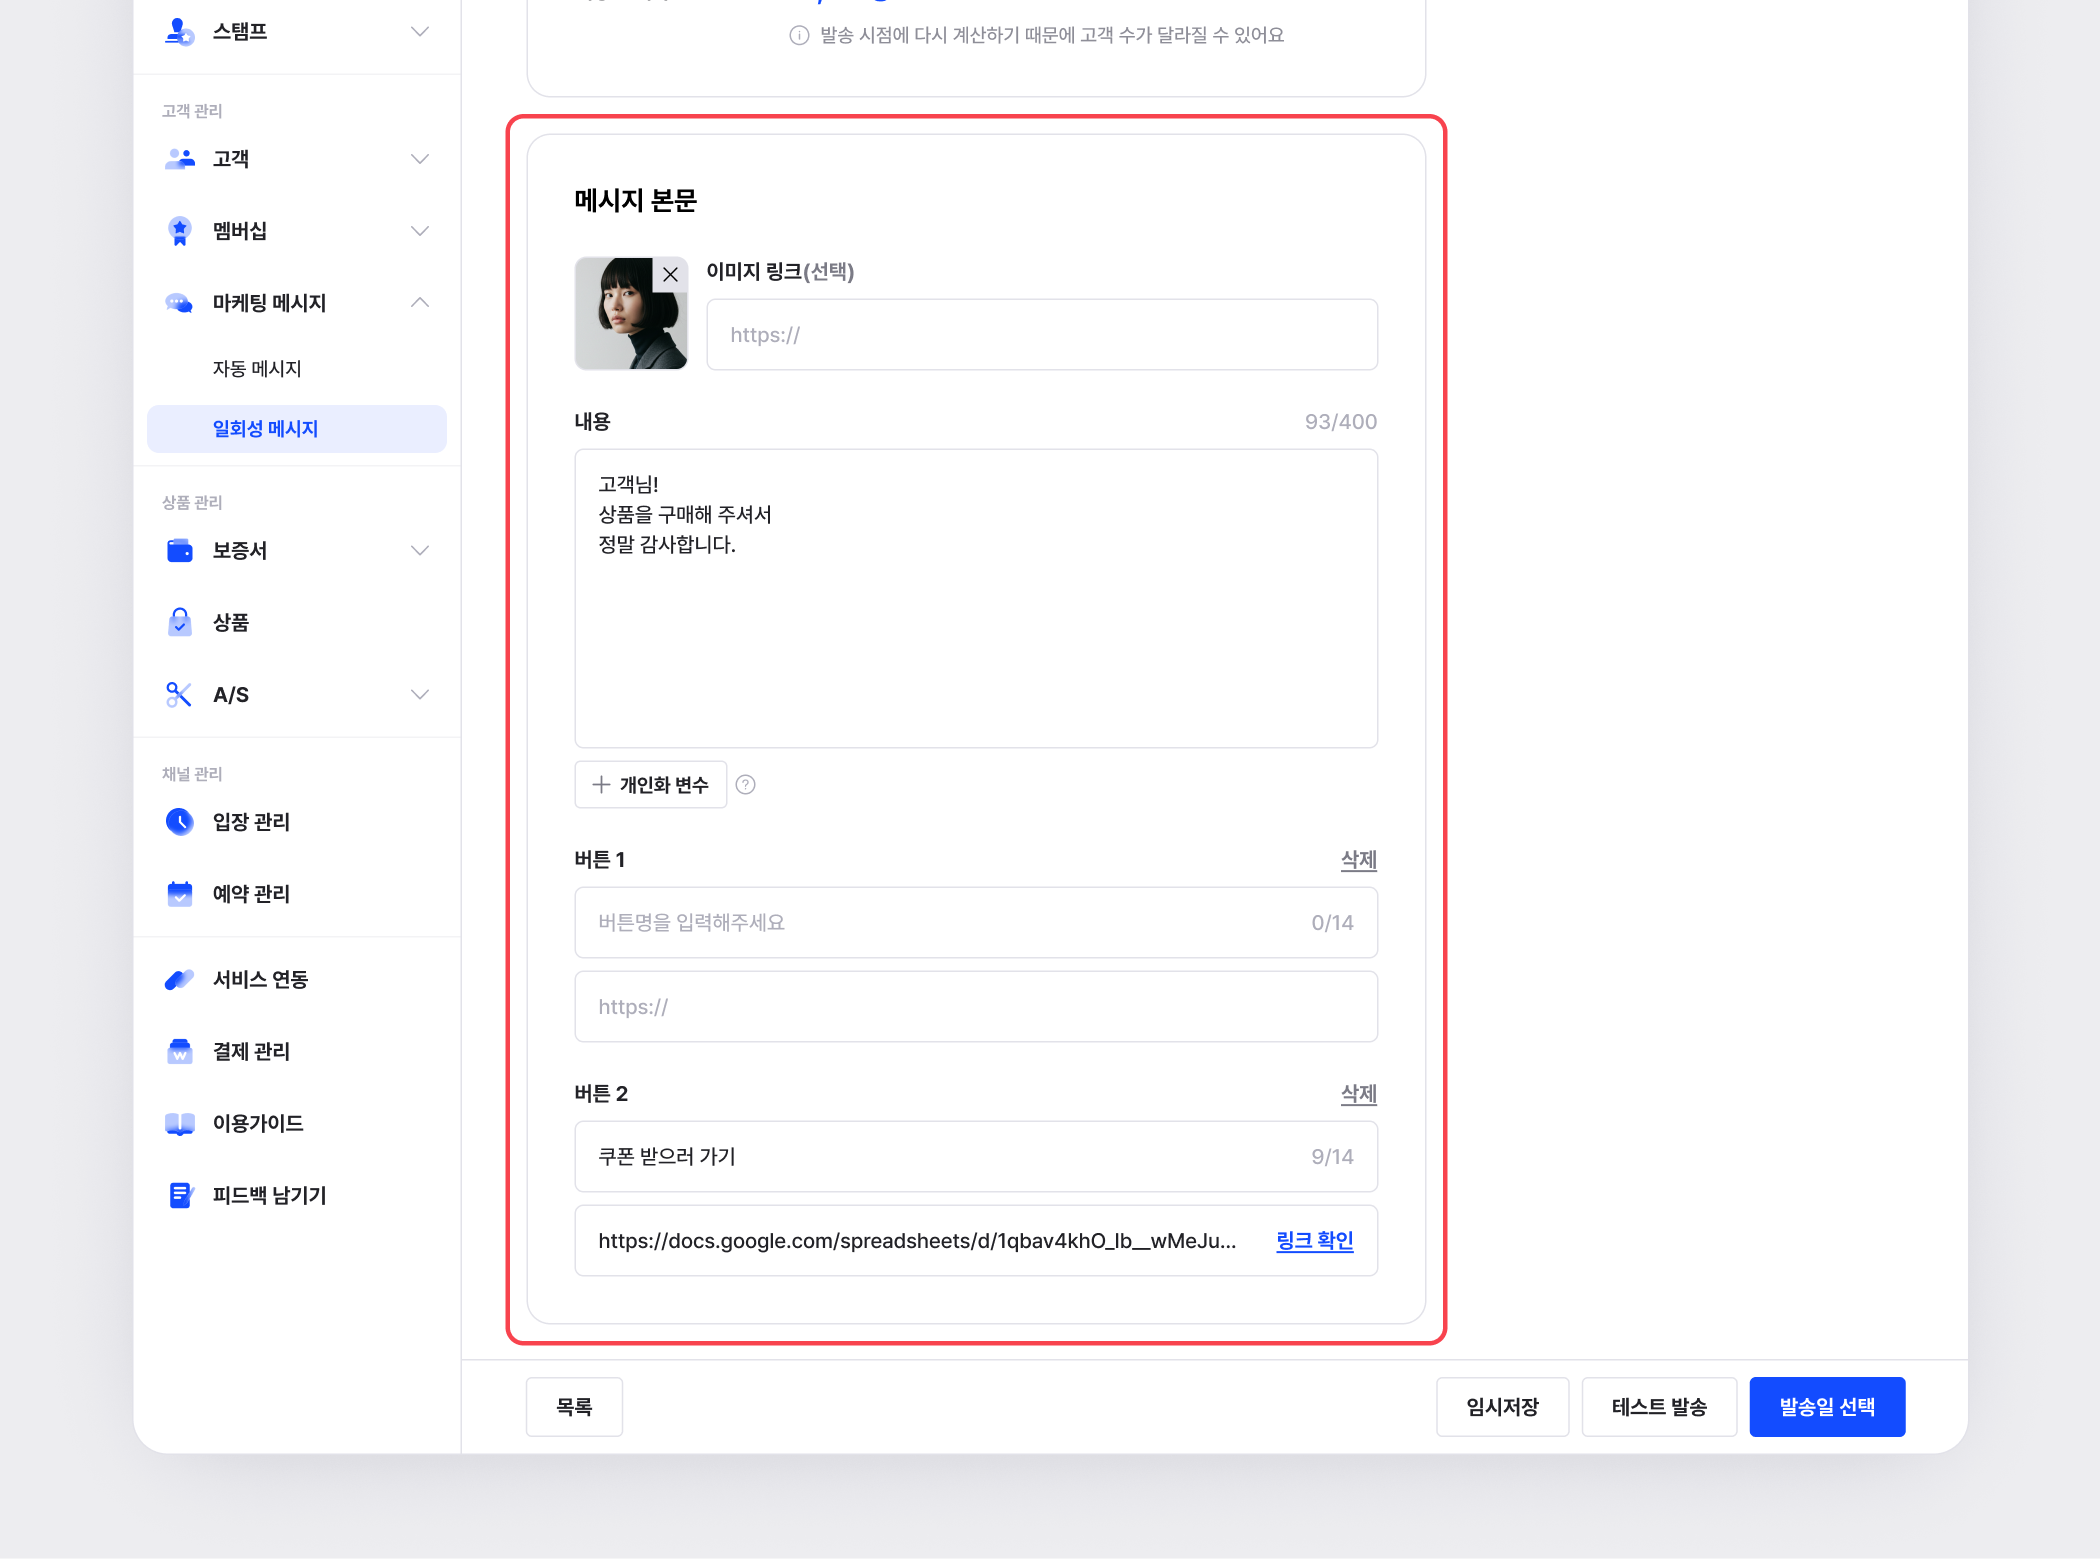Expand the 보증서 menu chevron
Screen dimensions: 2100x1559
pos(420,551)
